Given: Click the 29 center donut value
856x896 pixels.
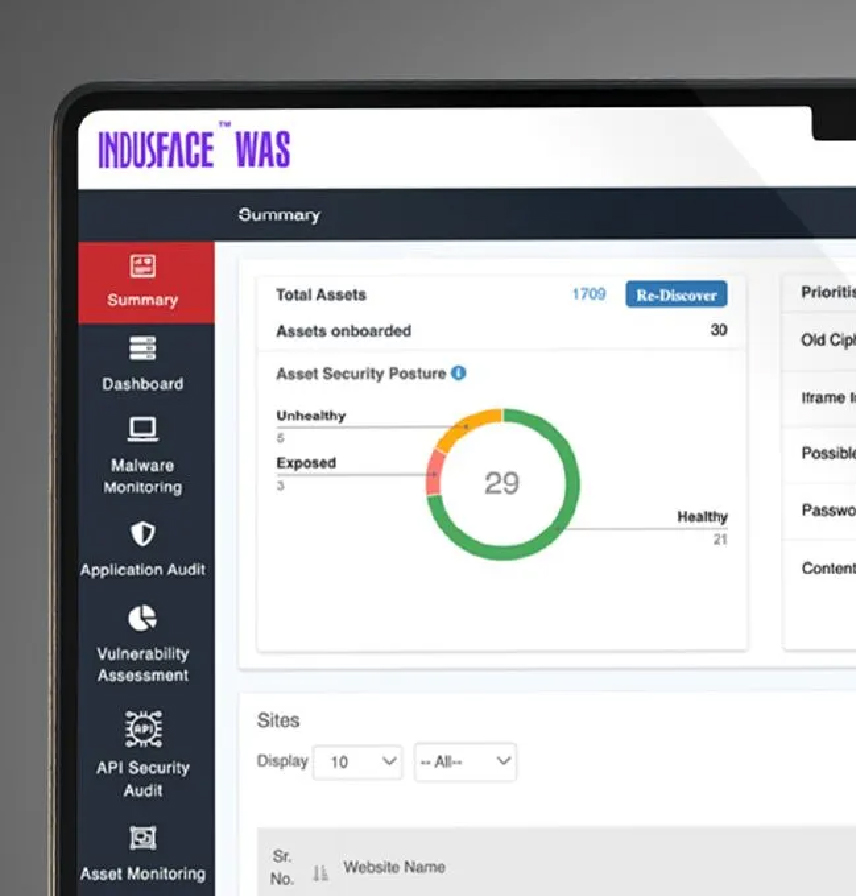Looking at the screenshot, I should (x=502, y=483).
